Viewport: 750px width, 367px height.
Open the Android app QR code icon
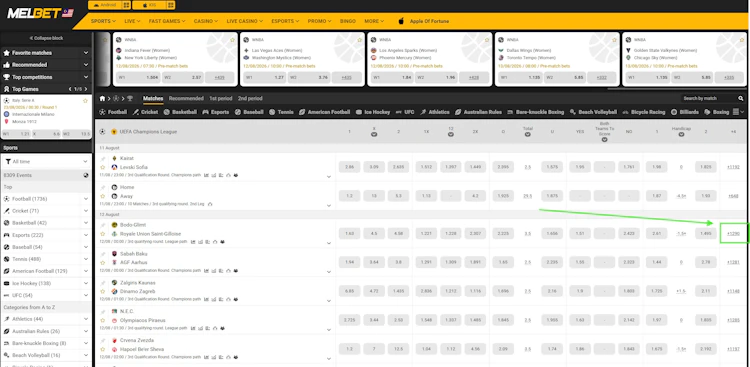click(126, 5)
